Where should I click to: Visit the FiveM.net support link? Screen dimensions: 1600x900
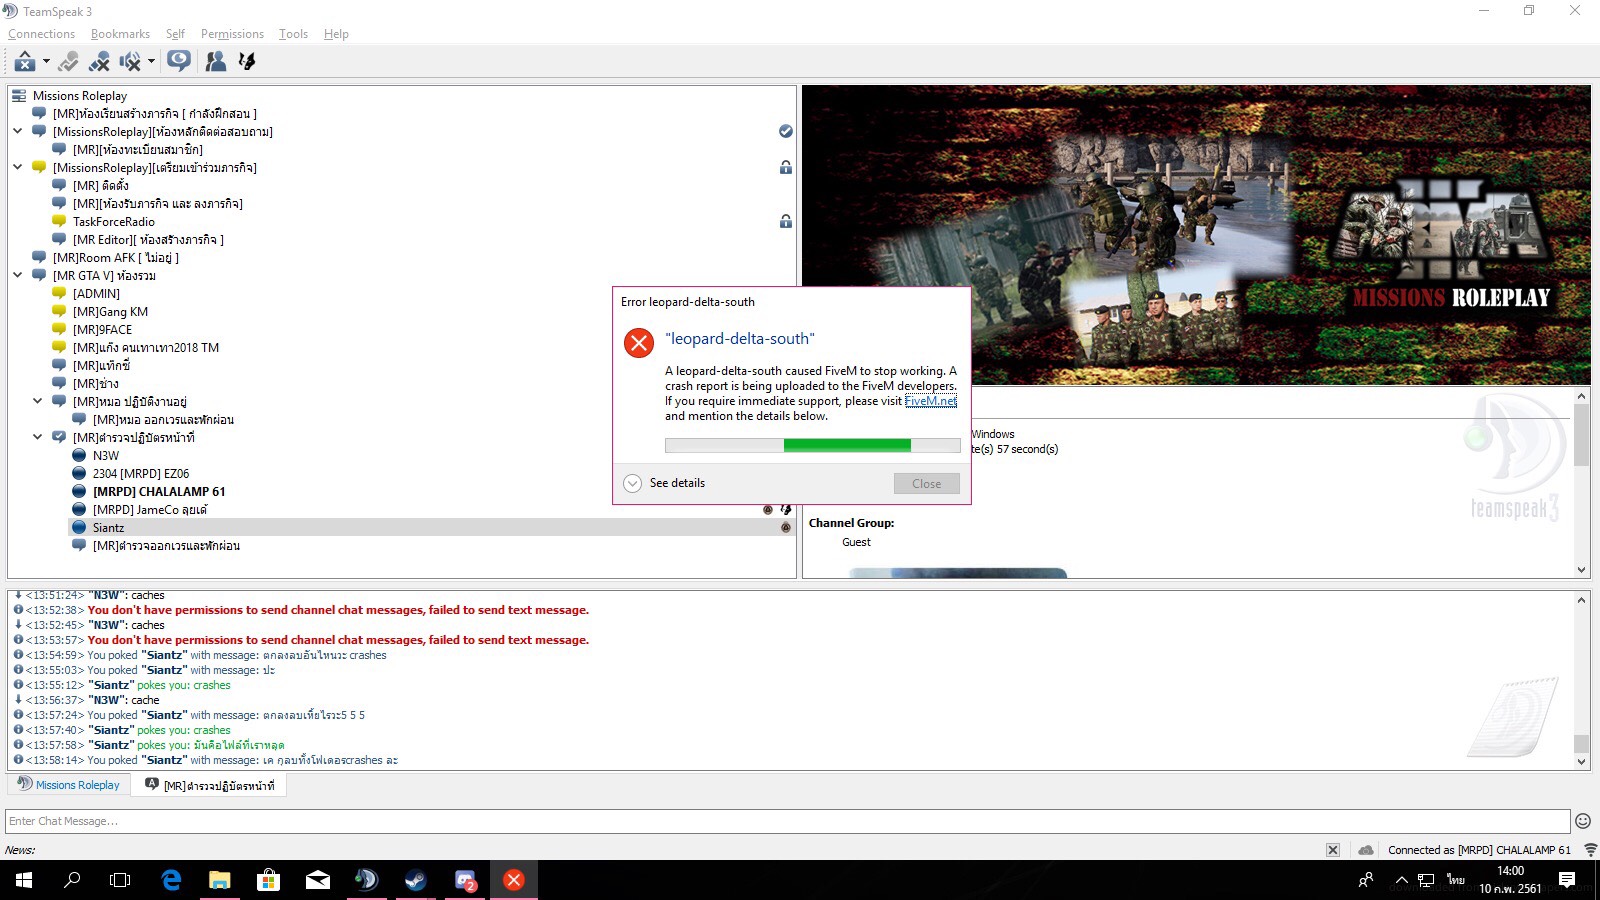click(x=930, y=401)
